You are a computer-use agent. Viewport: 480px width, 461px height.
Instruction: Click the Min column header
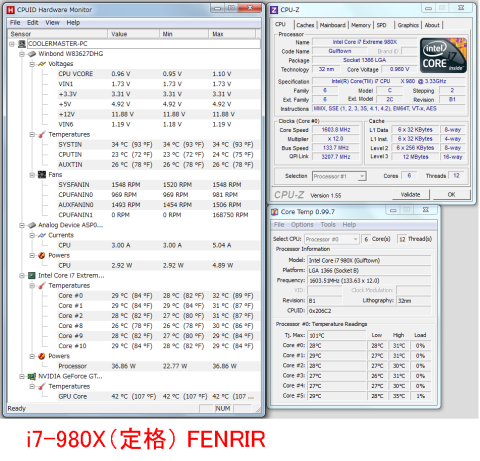click(184, 34)
